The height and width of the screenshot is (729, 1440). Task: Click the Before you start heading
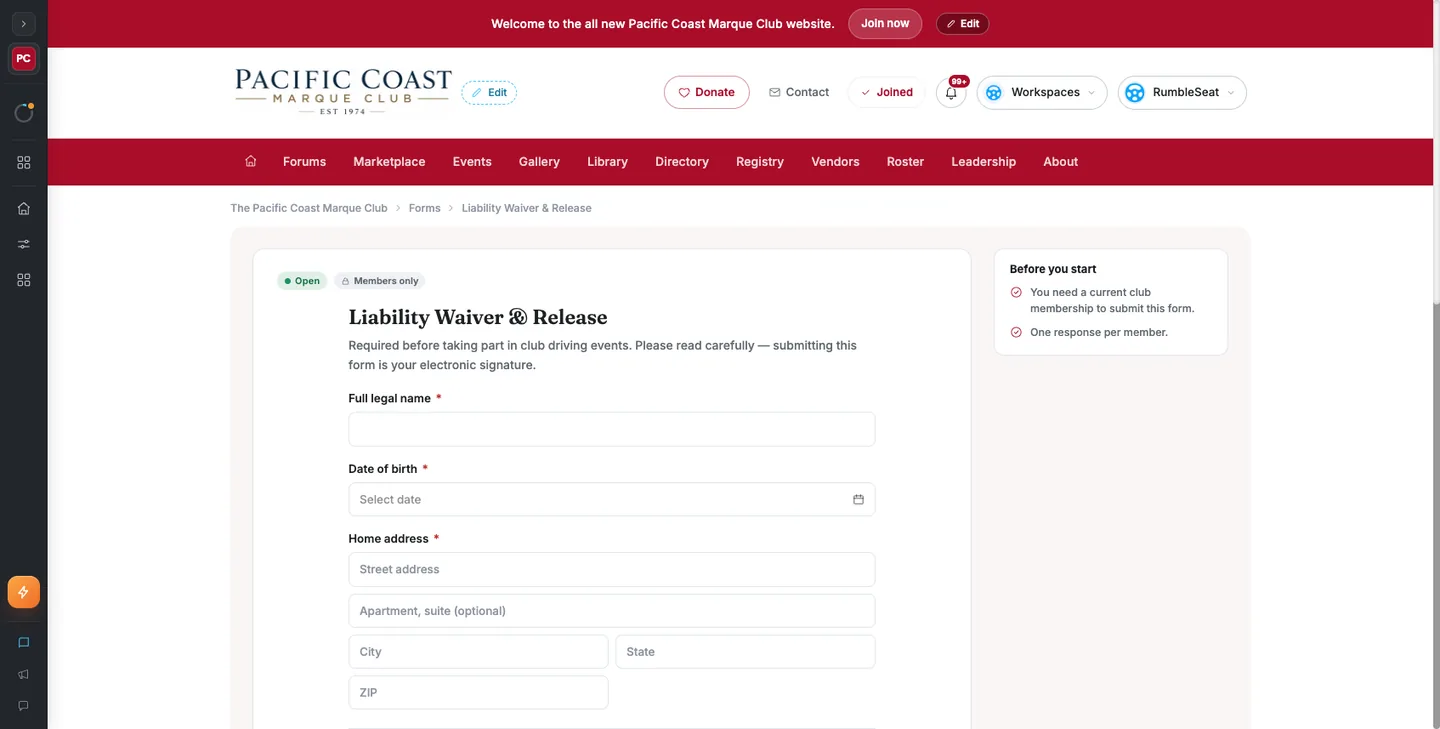1053,269
